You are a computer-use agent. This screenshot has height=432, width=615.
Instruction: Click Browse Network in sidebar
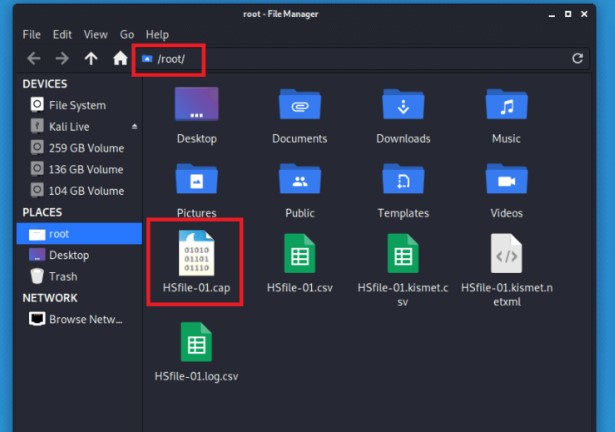[79, 319]
